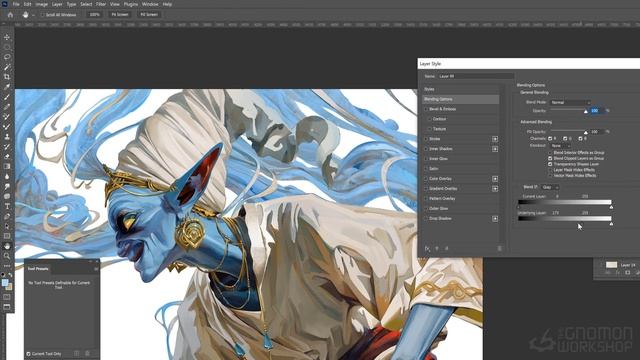Click the Fill Opacity slider handle
640x360 pixels.
(586, 133)
